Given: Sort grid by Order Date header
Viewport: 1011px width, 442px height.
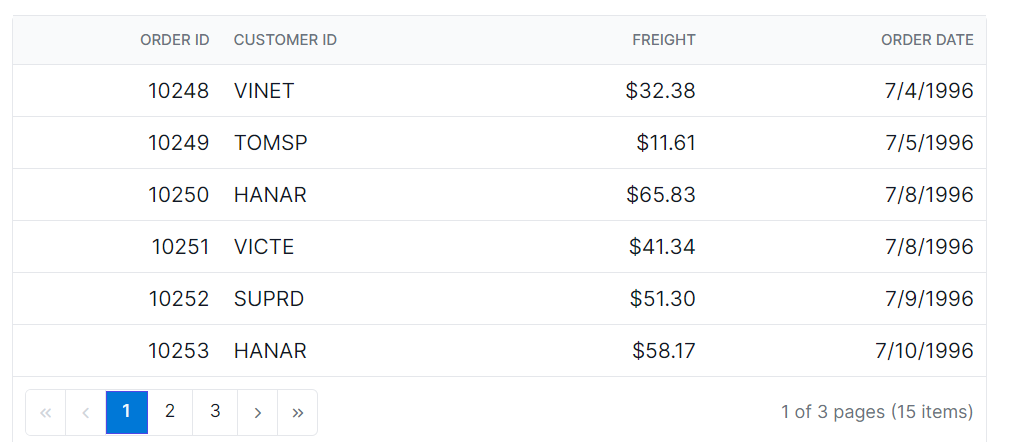Looking at the screenshot, I should (926, 40).
